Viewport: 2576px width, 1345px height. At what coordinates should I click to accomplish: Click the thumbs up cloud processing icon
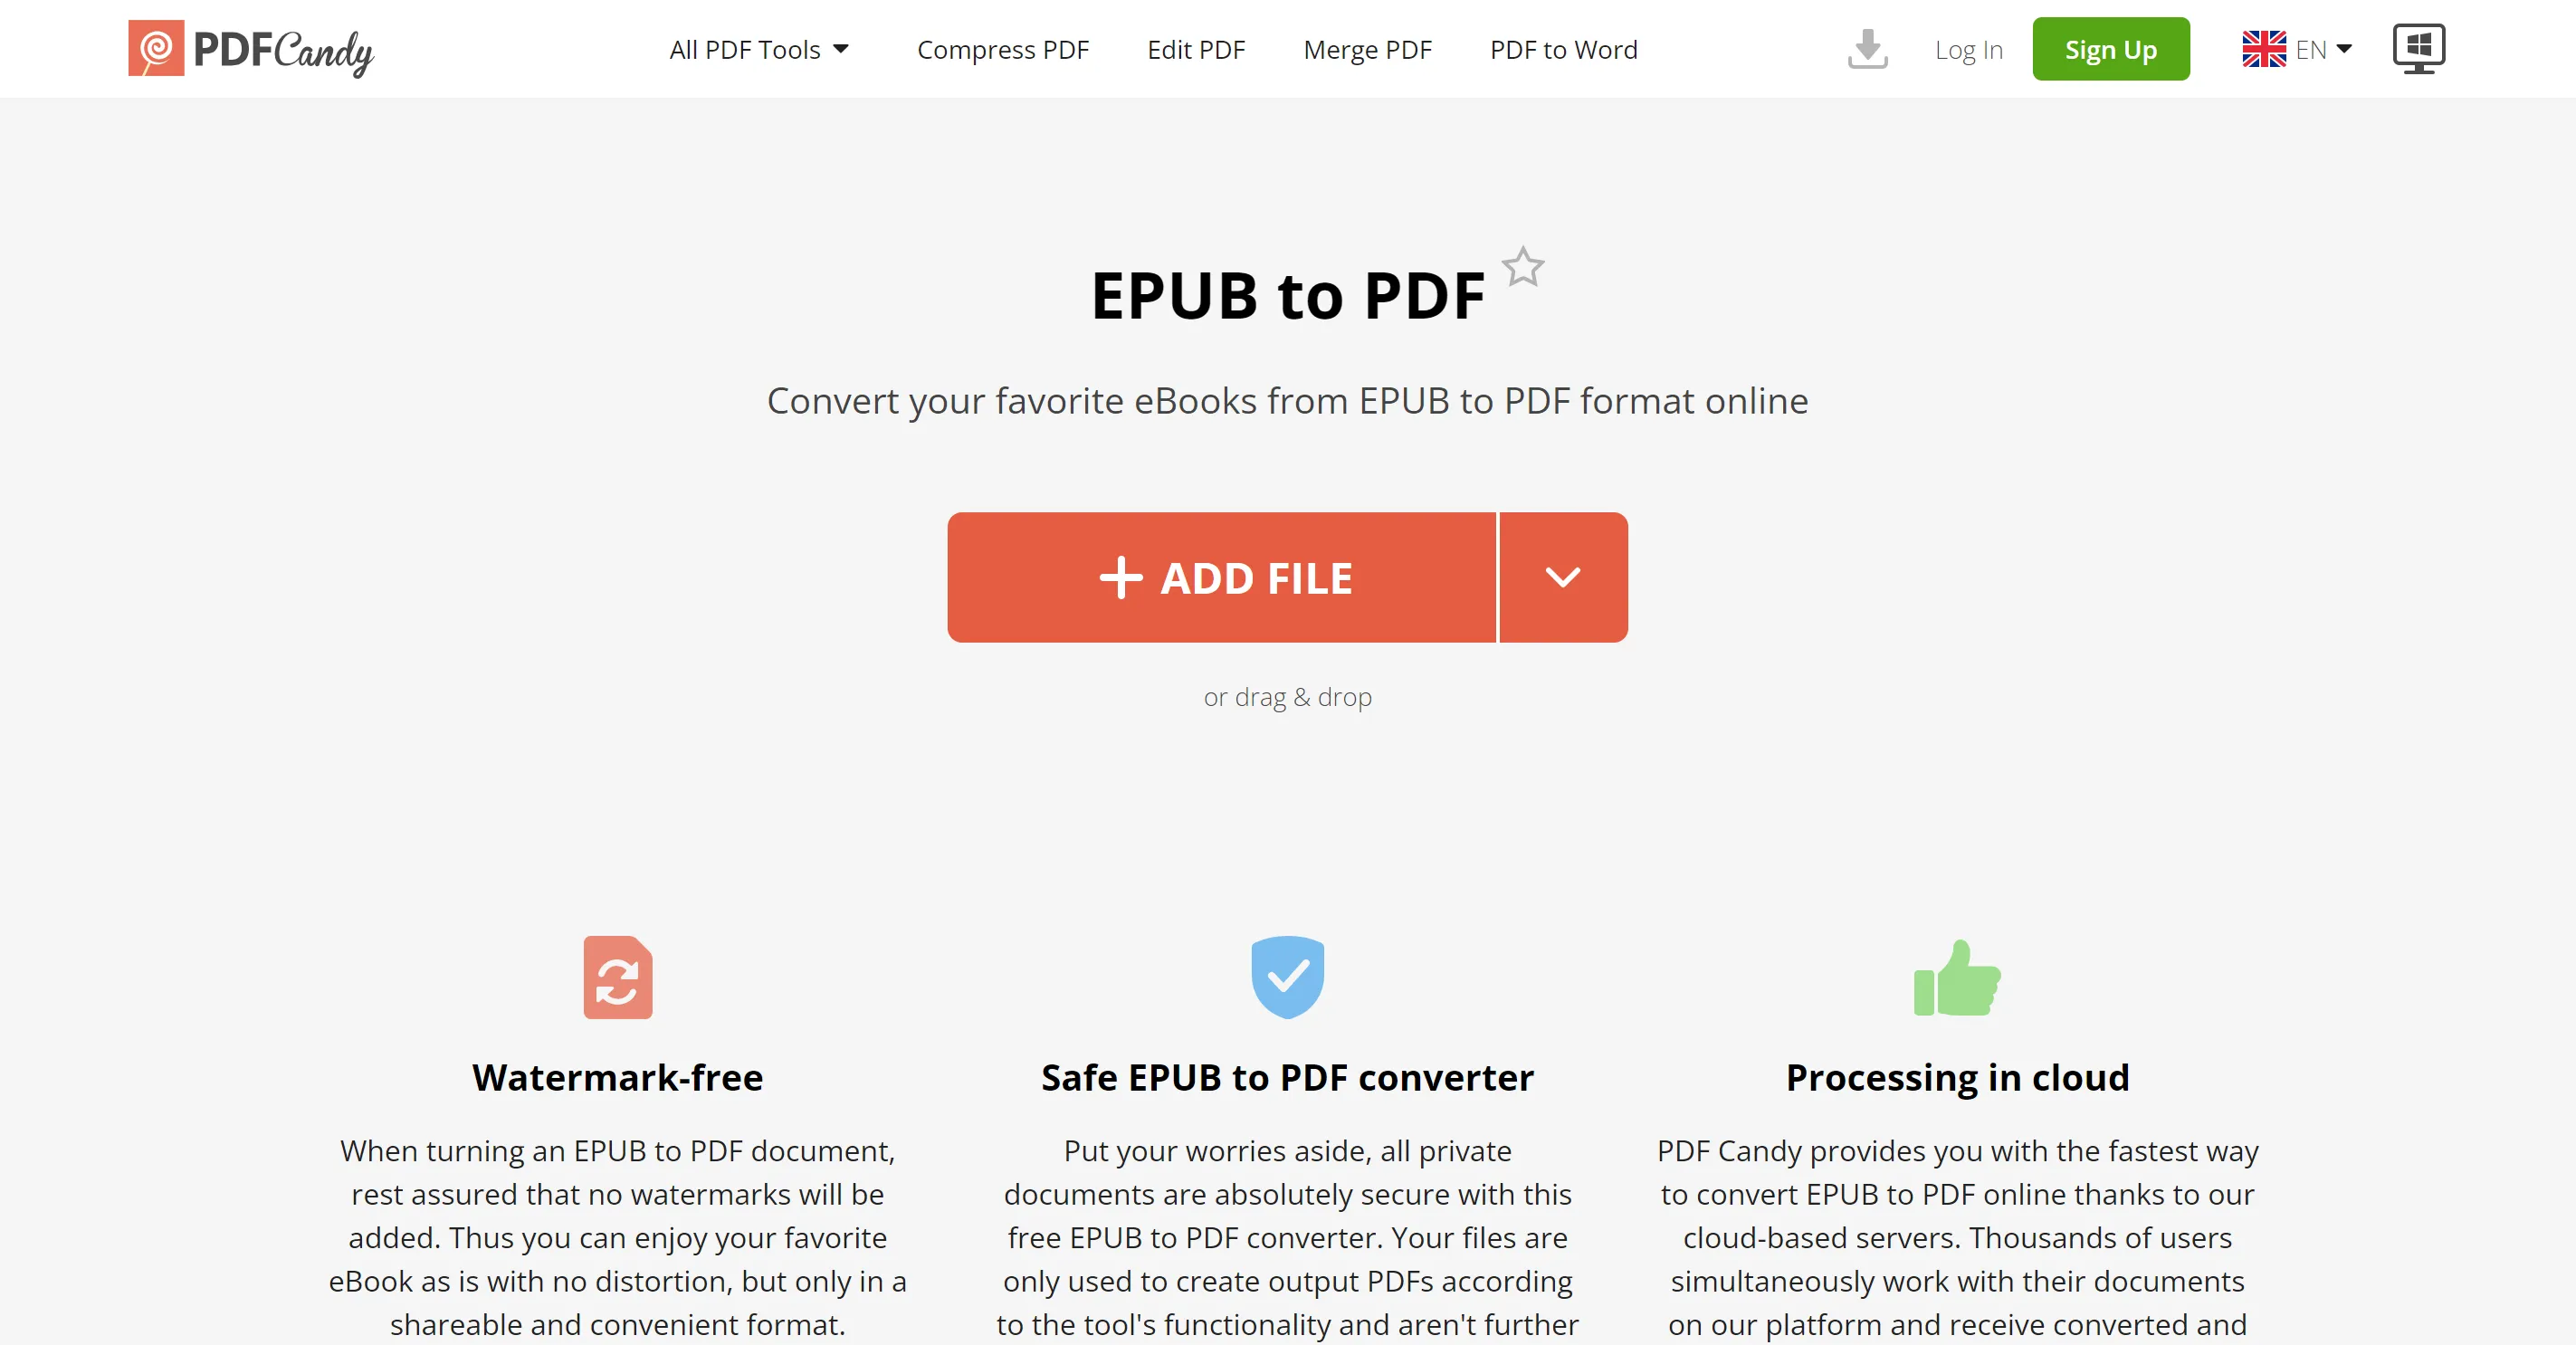(1958, 980)
